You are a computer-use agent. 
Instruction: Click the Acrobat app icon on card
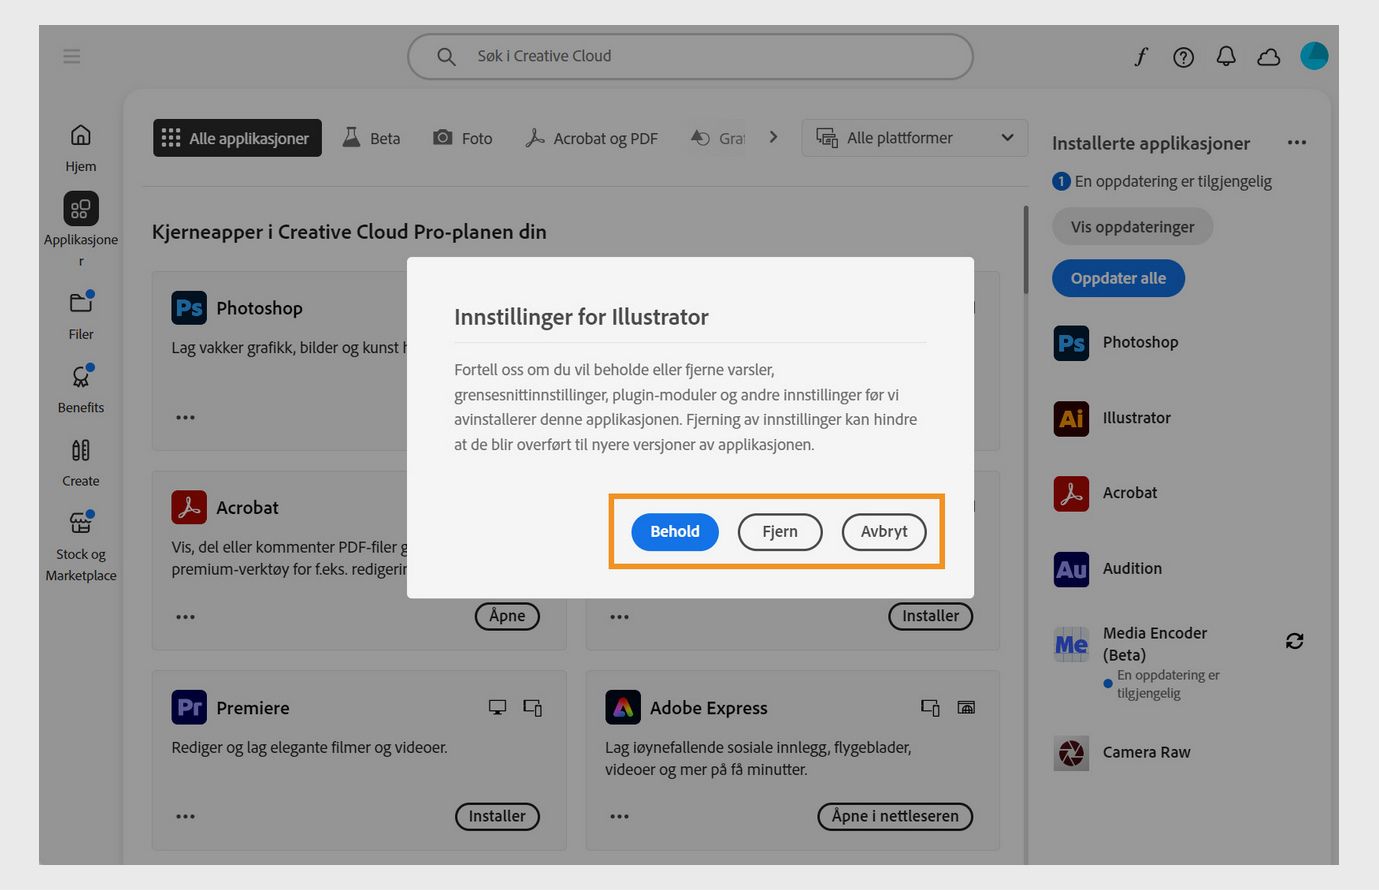[189, 507]
